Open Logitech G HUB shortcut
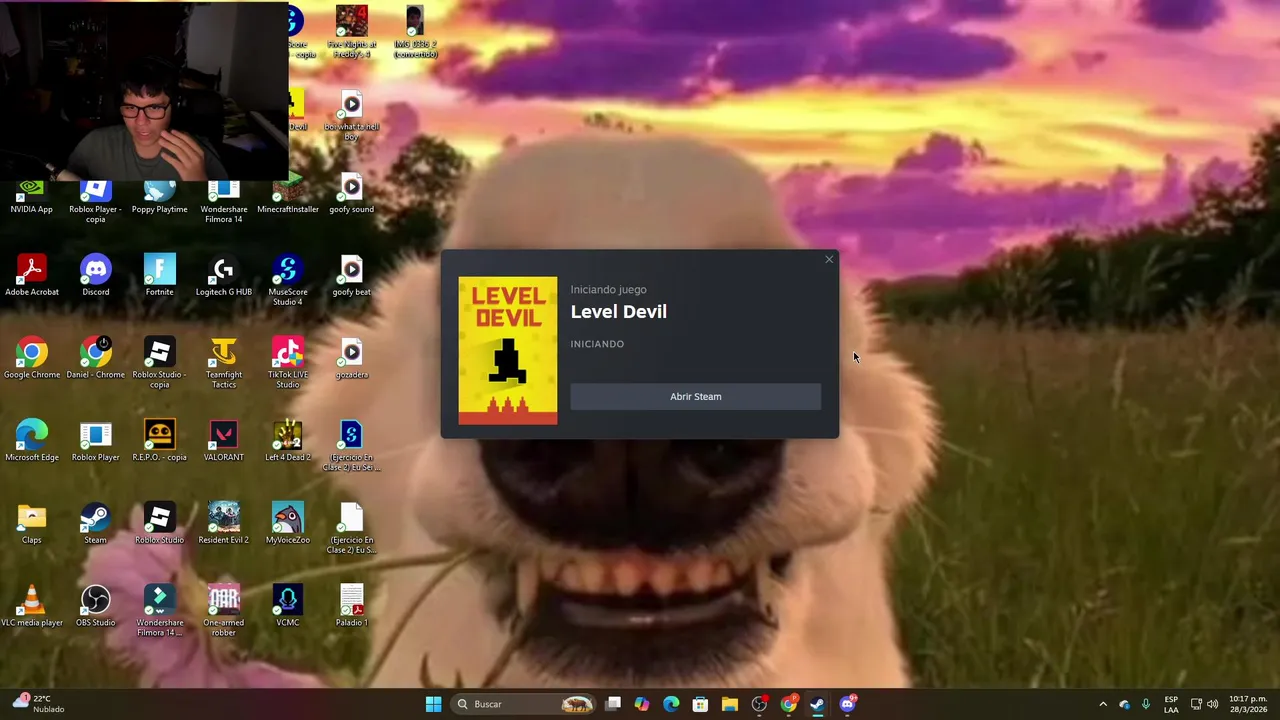 (224, 277)
